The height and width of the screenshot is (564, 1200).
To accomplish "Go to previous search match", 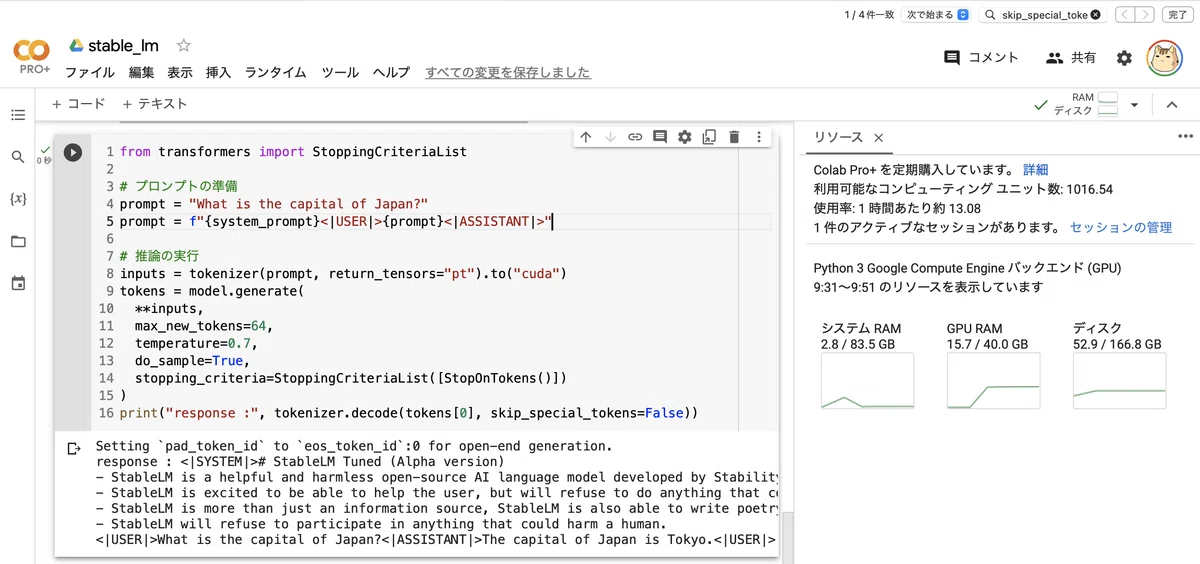I will [1124, 15].
